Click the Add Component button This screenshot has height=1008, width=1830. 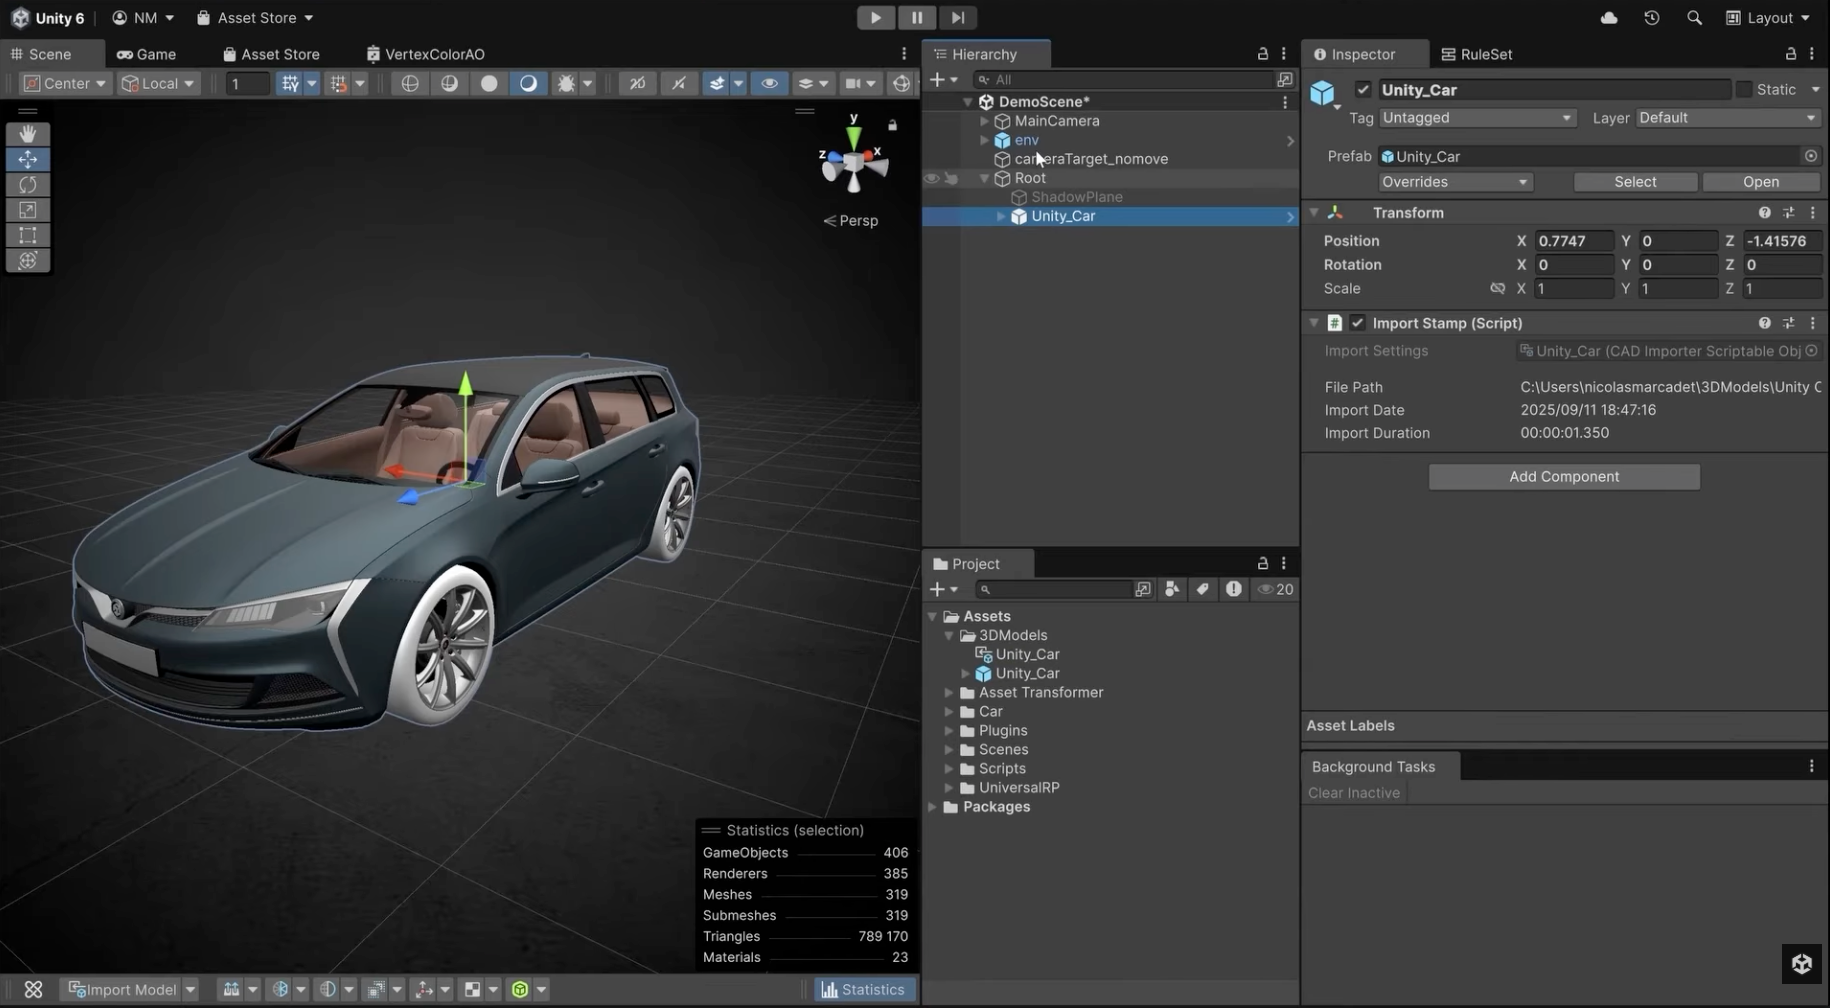1564,477
